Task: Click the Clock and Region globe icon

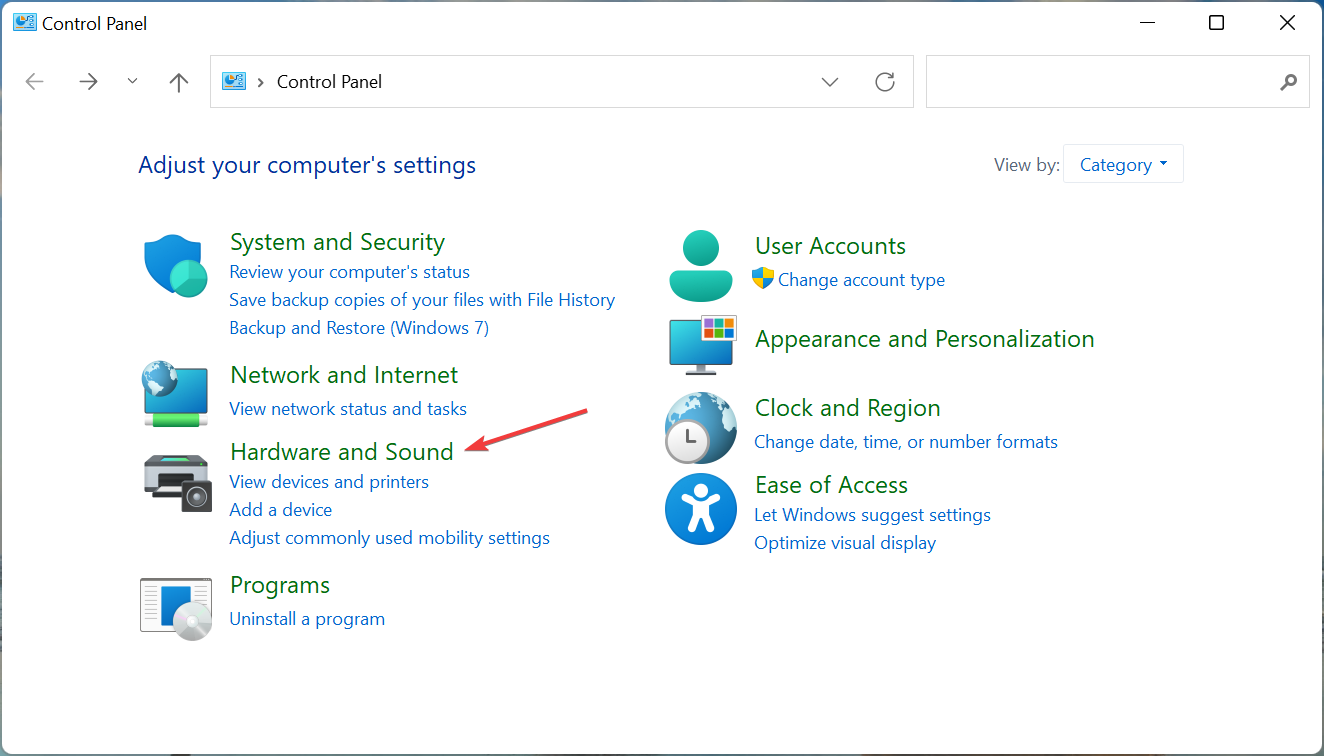Action: (x=701, y=427)
